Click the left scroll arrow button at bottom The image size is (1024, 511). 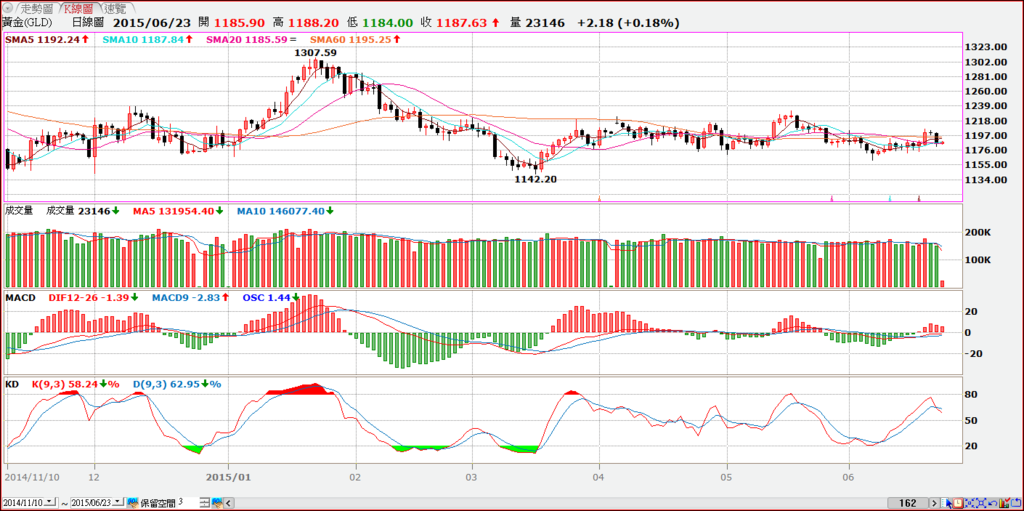(x=229, y=503)
